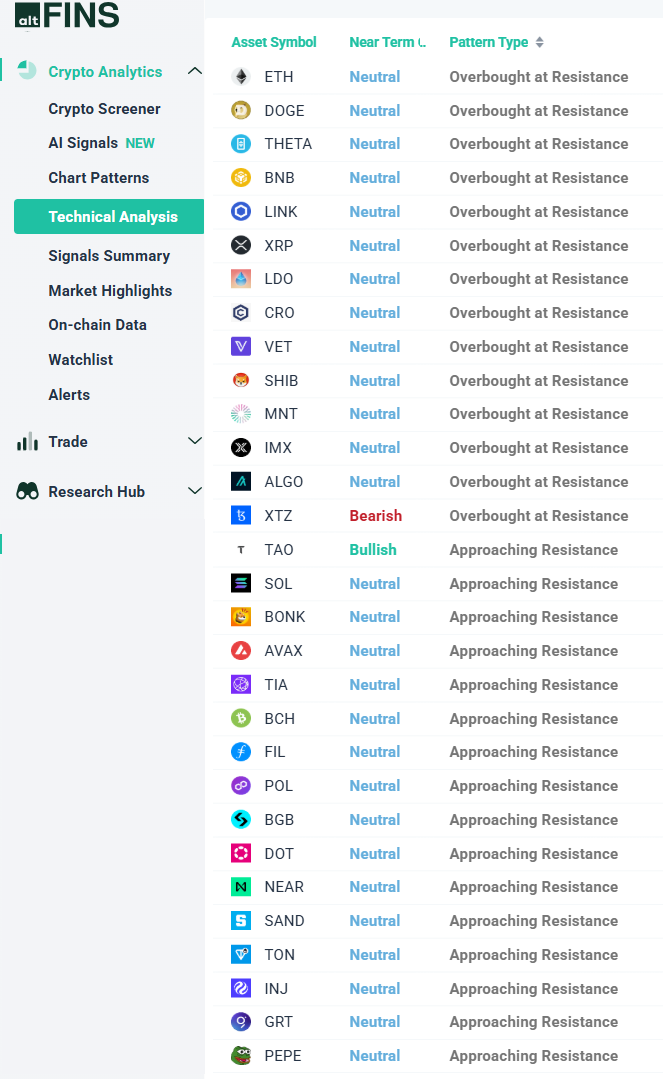Click the Research Hub binoculars icon
This screenshot has width=663, height=1079.
click(x=28, y=491)
